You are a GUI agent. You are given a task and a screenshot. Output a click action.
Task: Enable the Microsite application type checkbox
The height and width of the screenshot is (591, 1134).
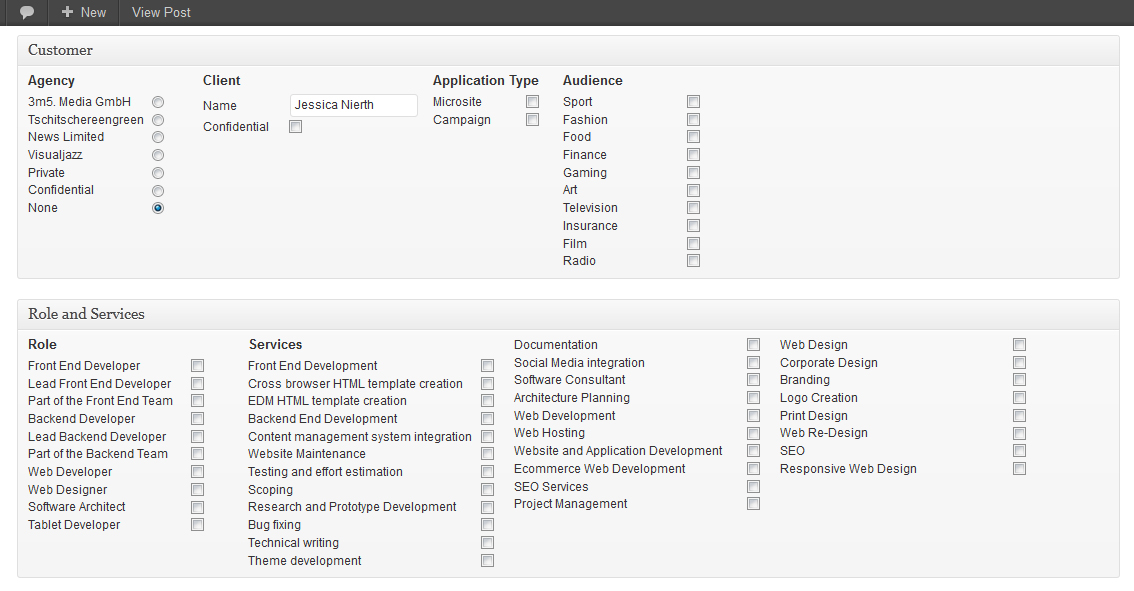(x=533, y=102)
